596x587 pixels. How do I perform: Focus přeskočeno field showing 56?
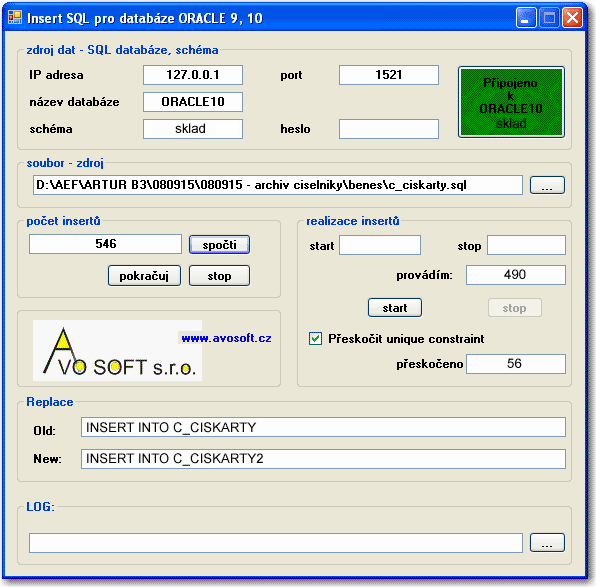click(x=516, y=364)
